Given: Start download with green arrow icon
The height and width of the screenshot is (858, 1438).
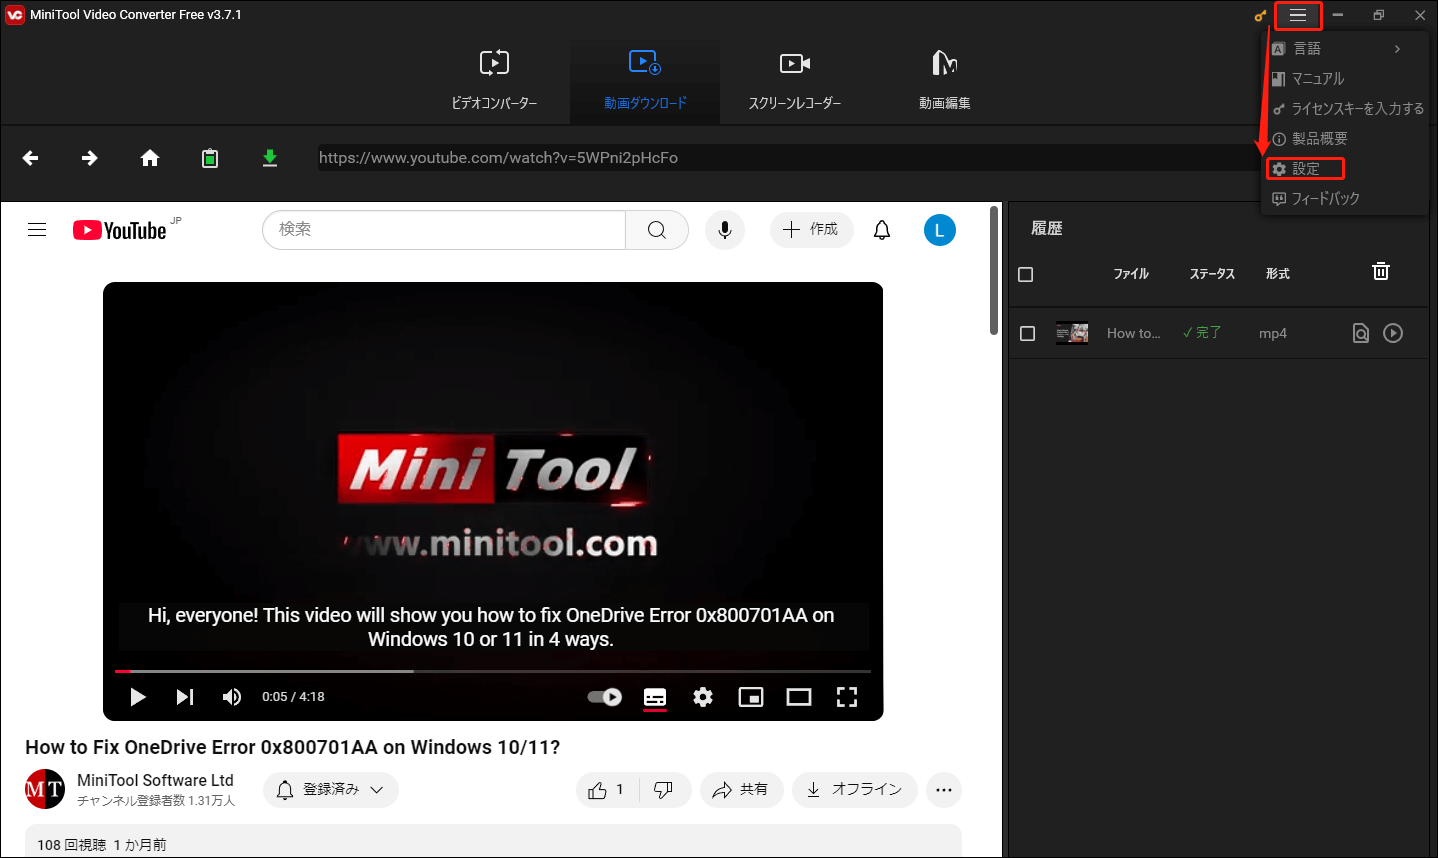Looking at the screenshot, I should [270, 158].
